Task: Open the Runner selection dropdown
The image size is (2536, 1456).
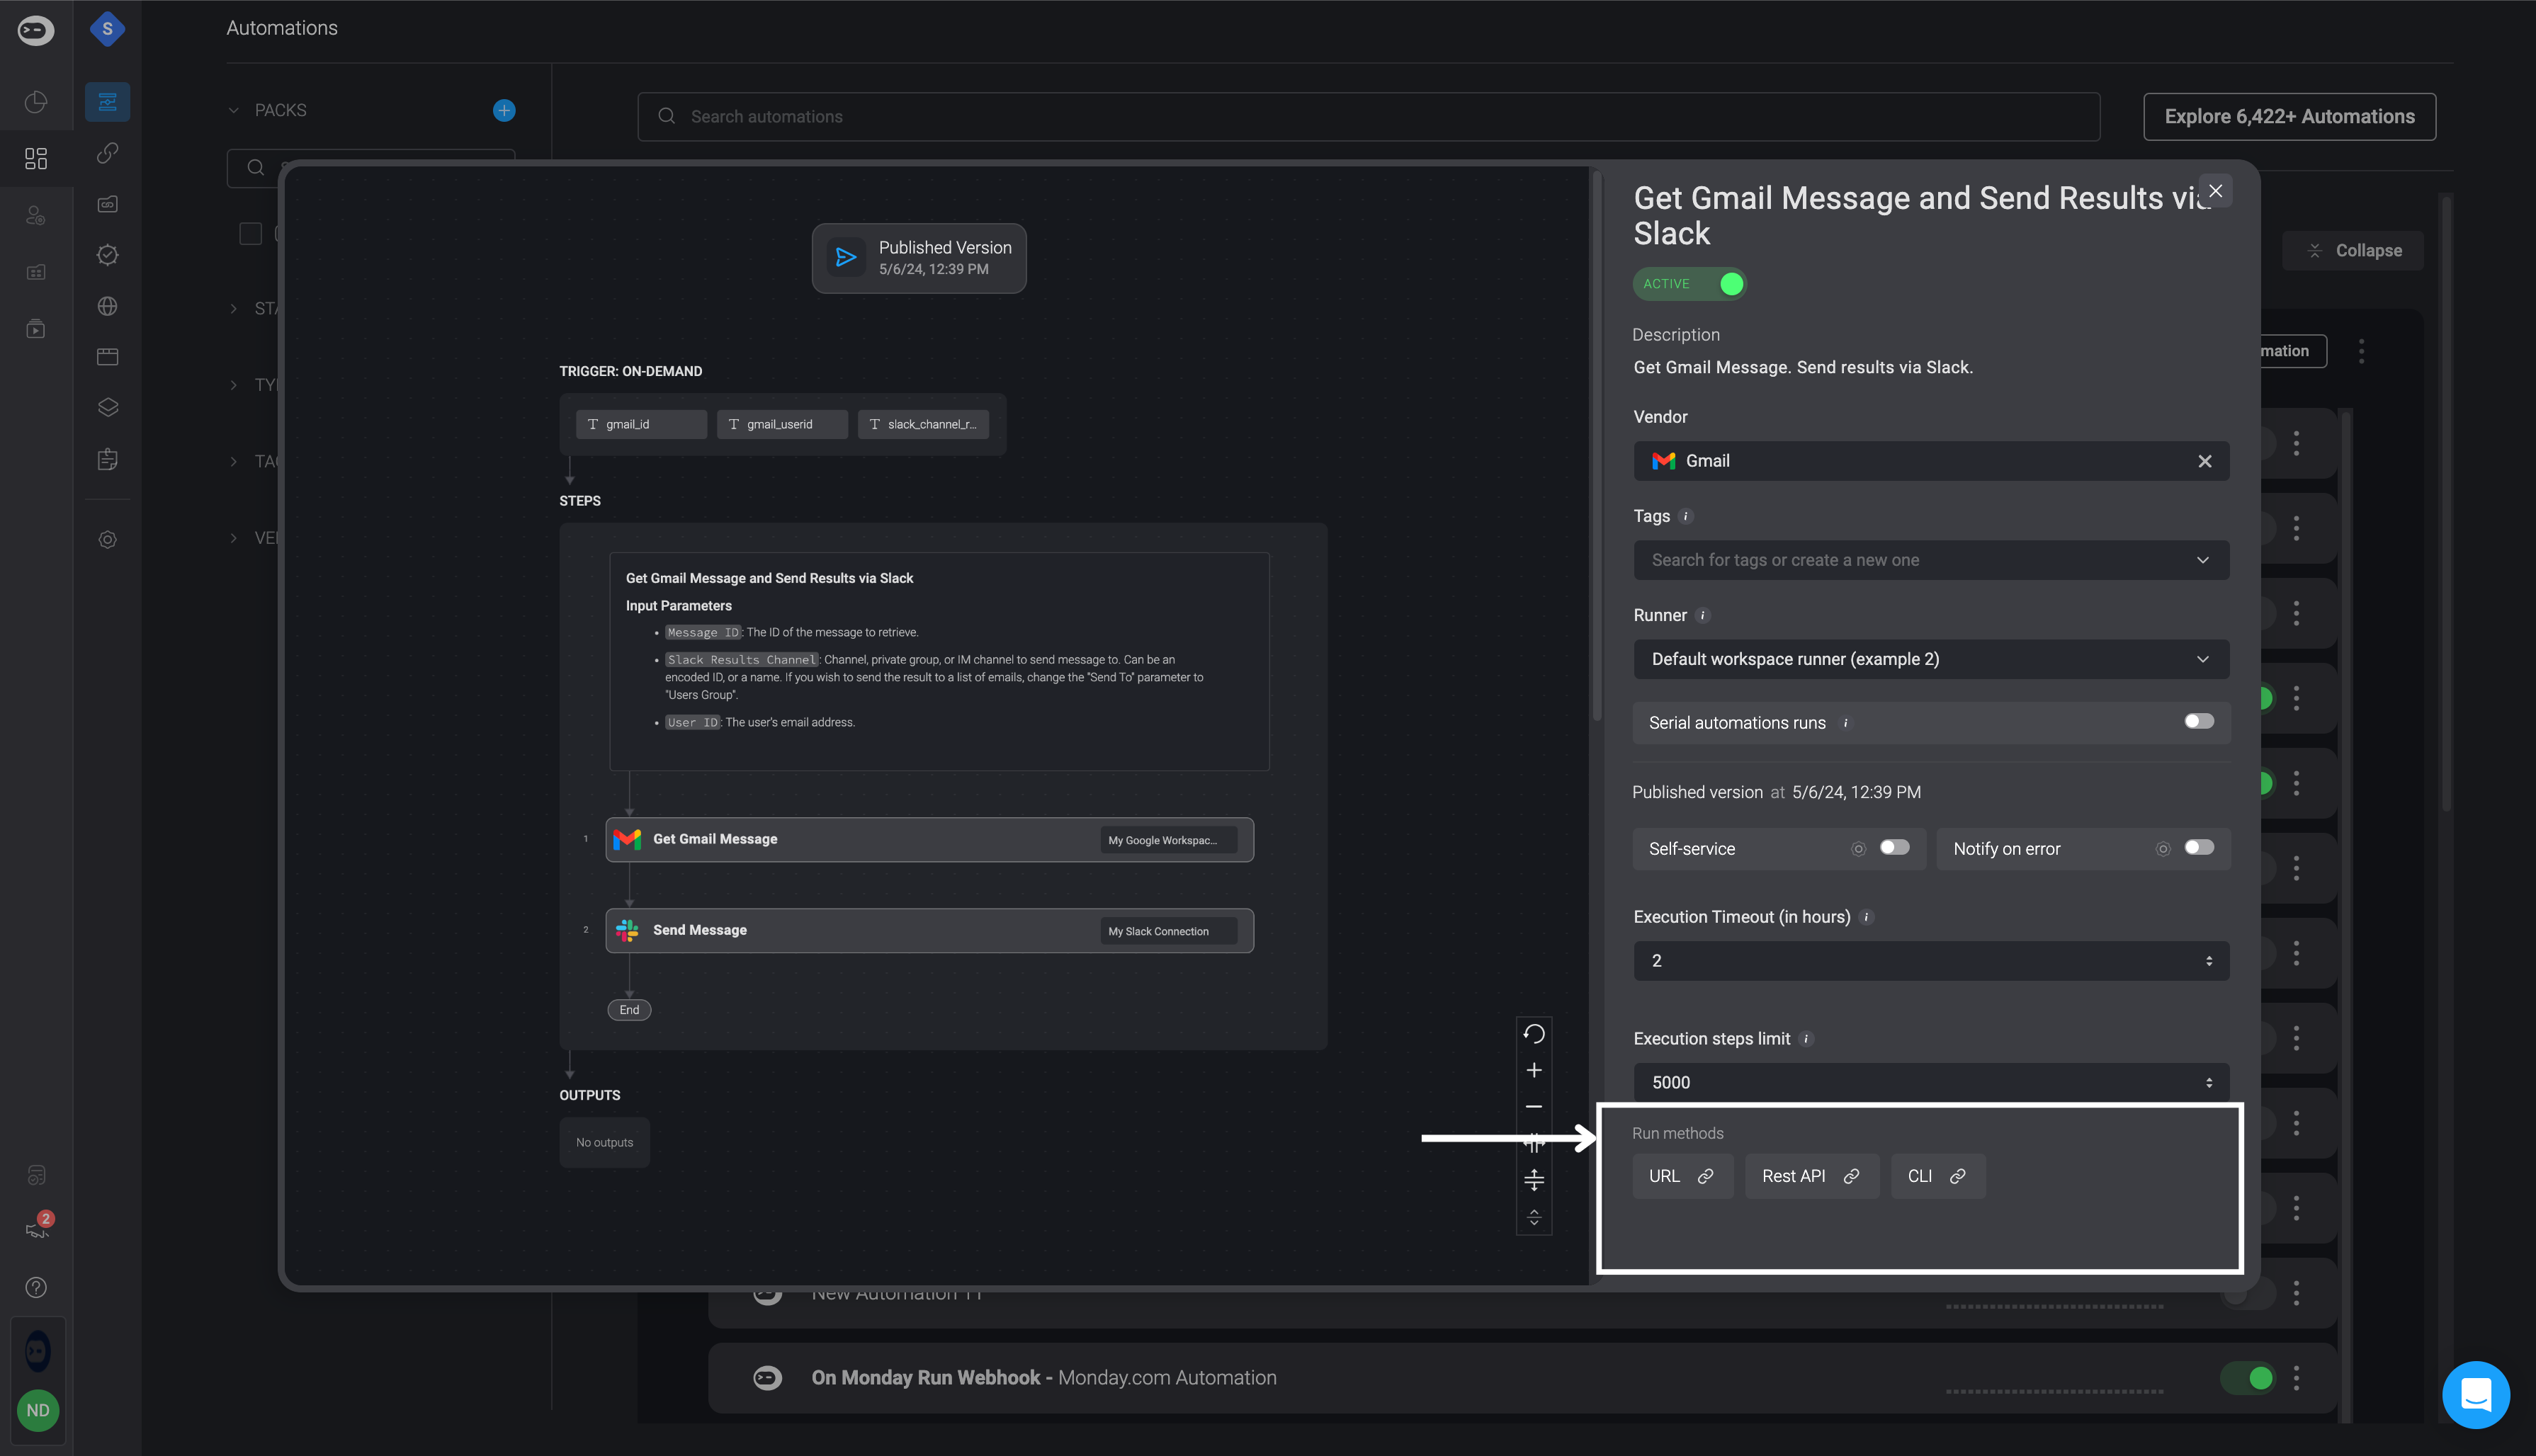Action: coord(1930,659)
